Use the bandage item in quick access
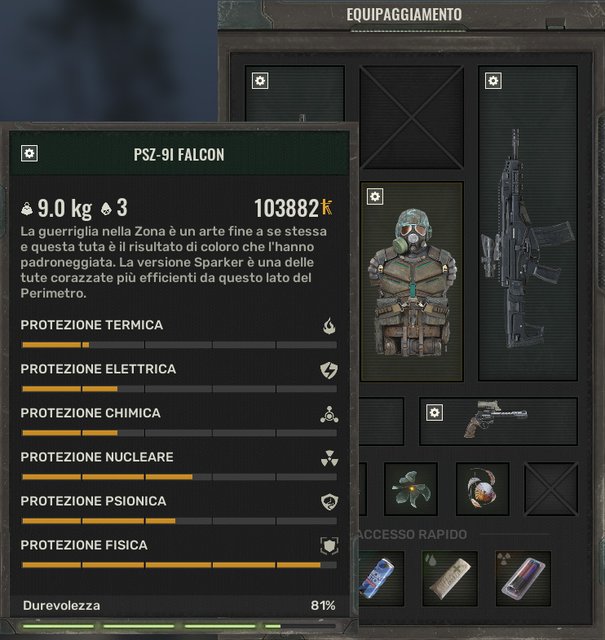The height and width of the screenshot is (640, 605). coord(450,578)
